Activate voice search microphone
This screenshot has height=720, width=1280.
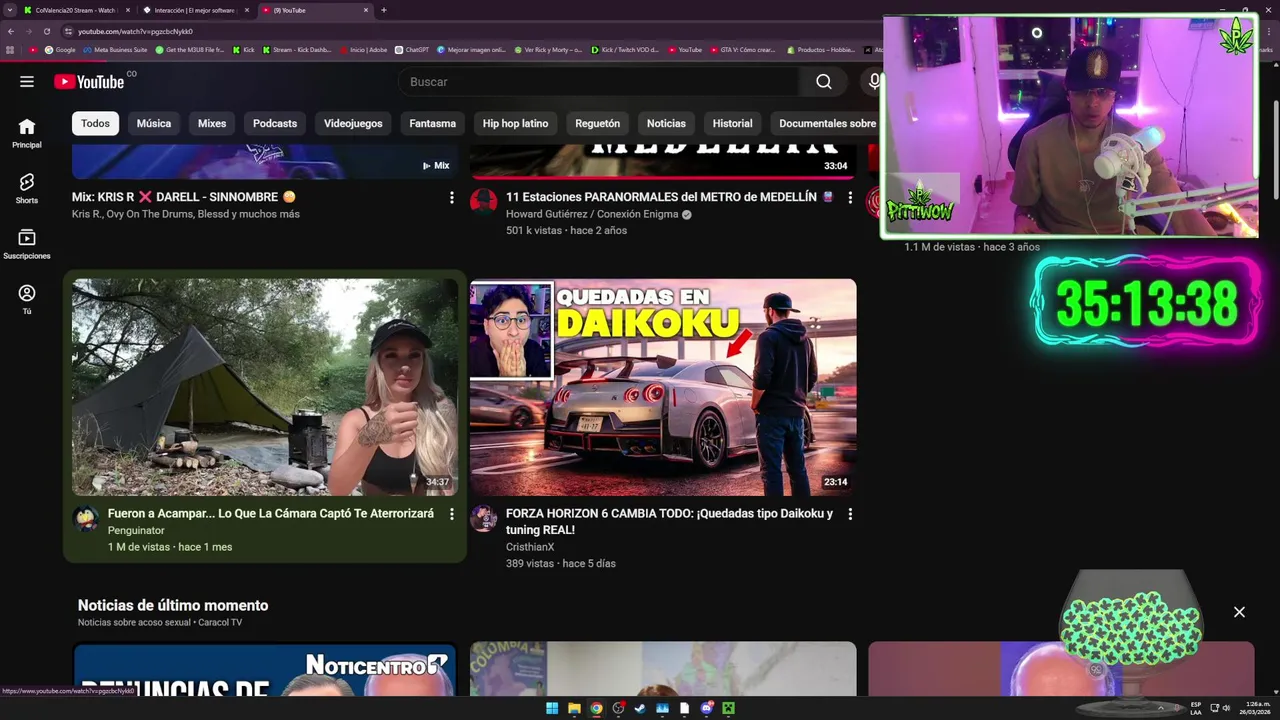pos(875,82)
